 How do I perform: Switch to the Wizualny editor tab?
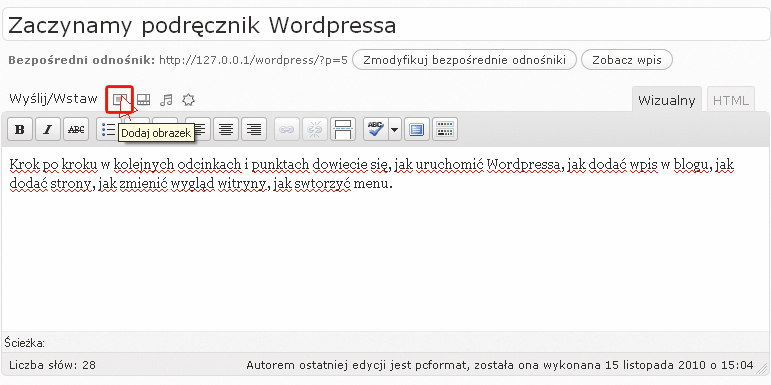(667, 100)
